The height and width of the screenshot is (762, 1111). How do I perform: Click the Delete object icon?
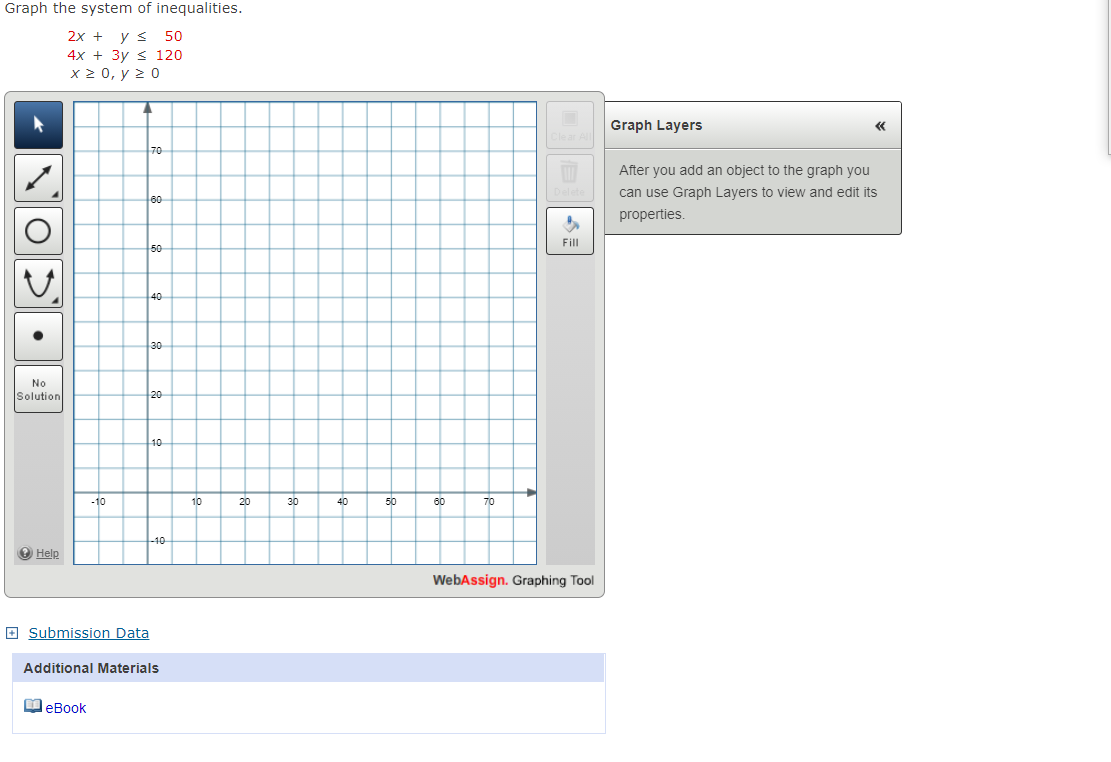(x=569, y=177)
